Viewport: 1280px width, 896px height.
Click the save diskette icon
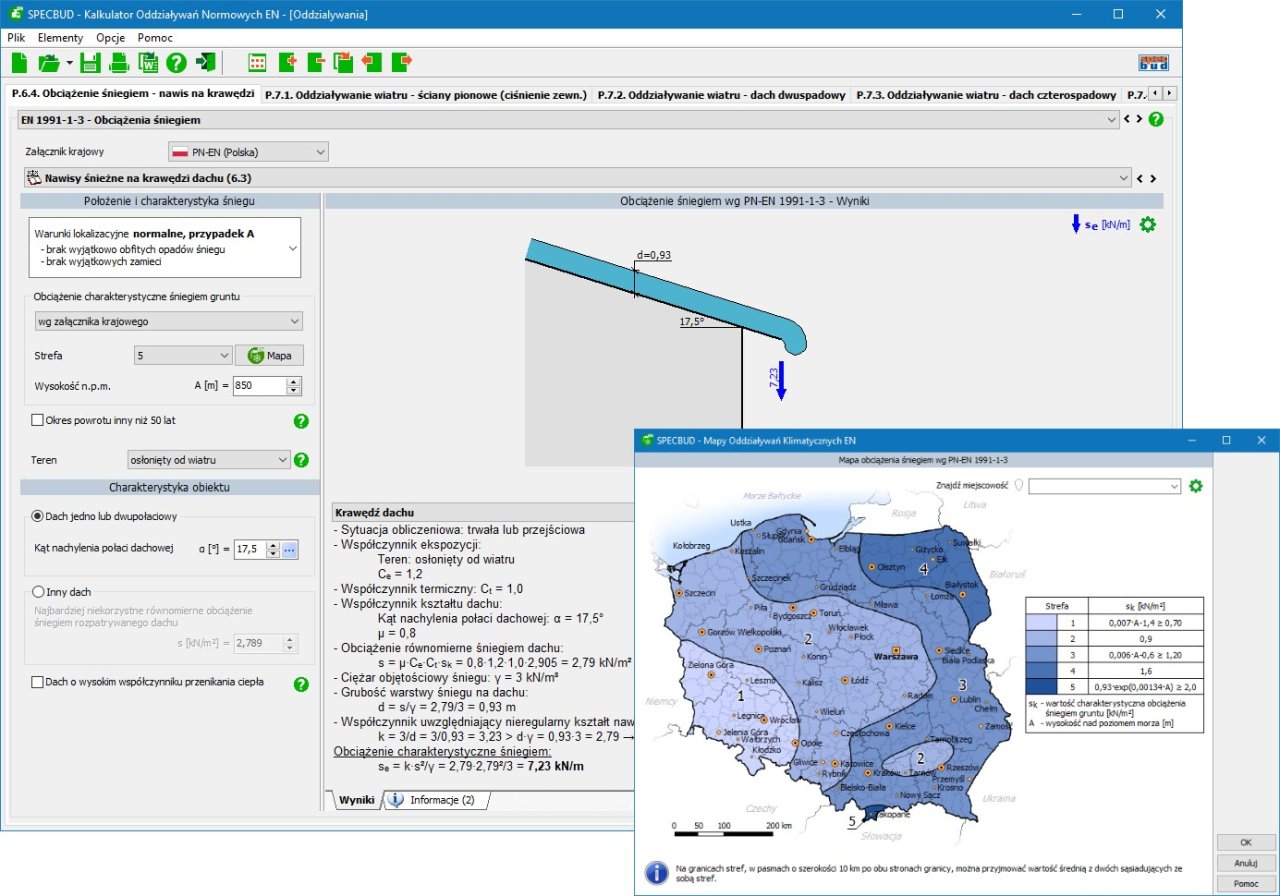click(90, 63)
